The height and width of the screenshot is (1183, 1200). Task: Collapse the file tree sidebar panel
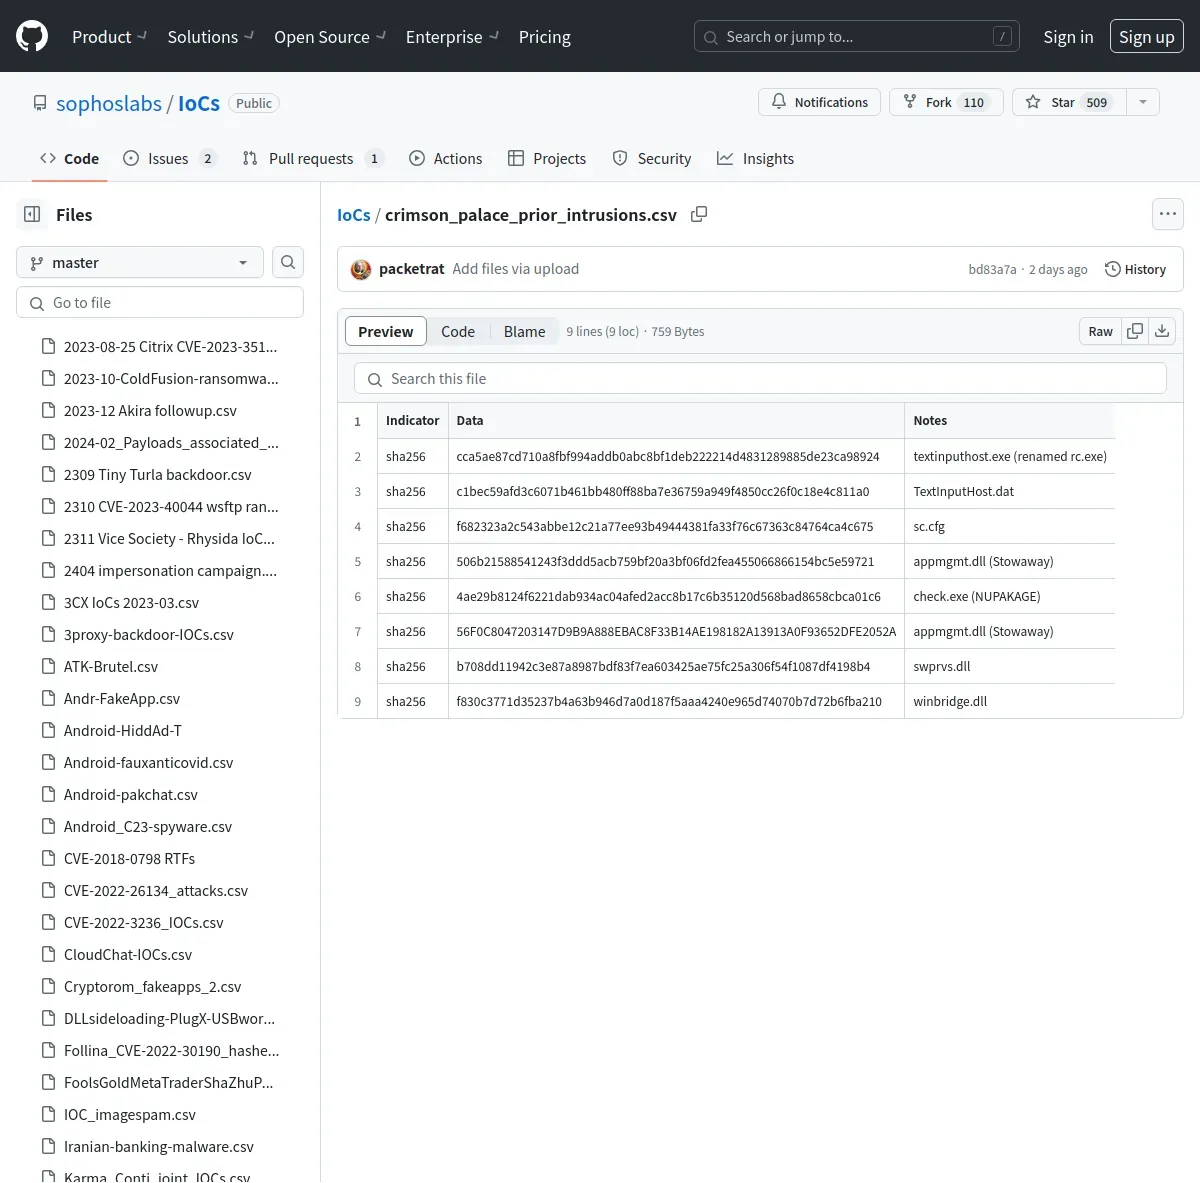coord(32,214)
